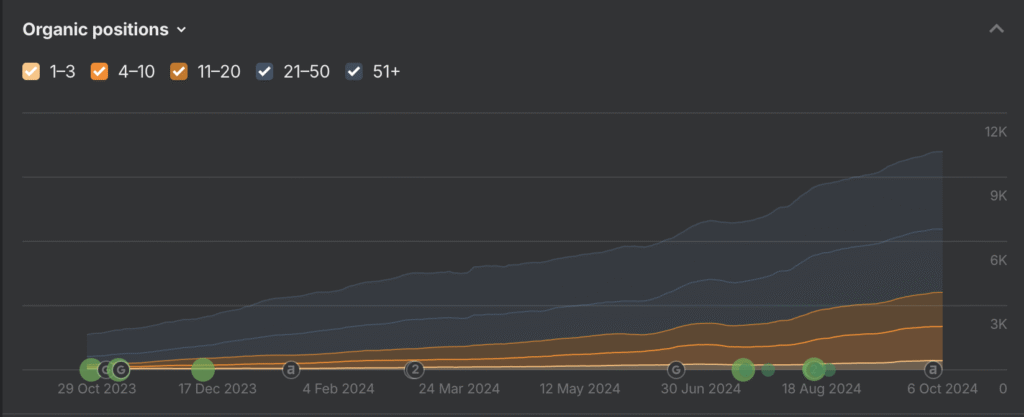Toggle the 4–10 positions checkbox
Viewport: 1024px width, 417px height.
tap(100, 71)
